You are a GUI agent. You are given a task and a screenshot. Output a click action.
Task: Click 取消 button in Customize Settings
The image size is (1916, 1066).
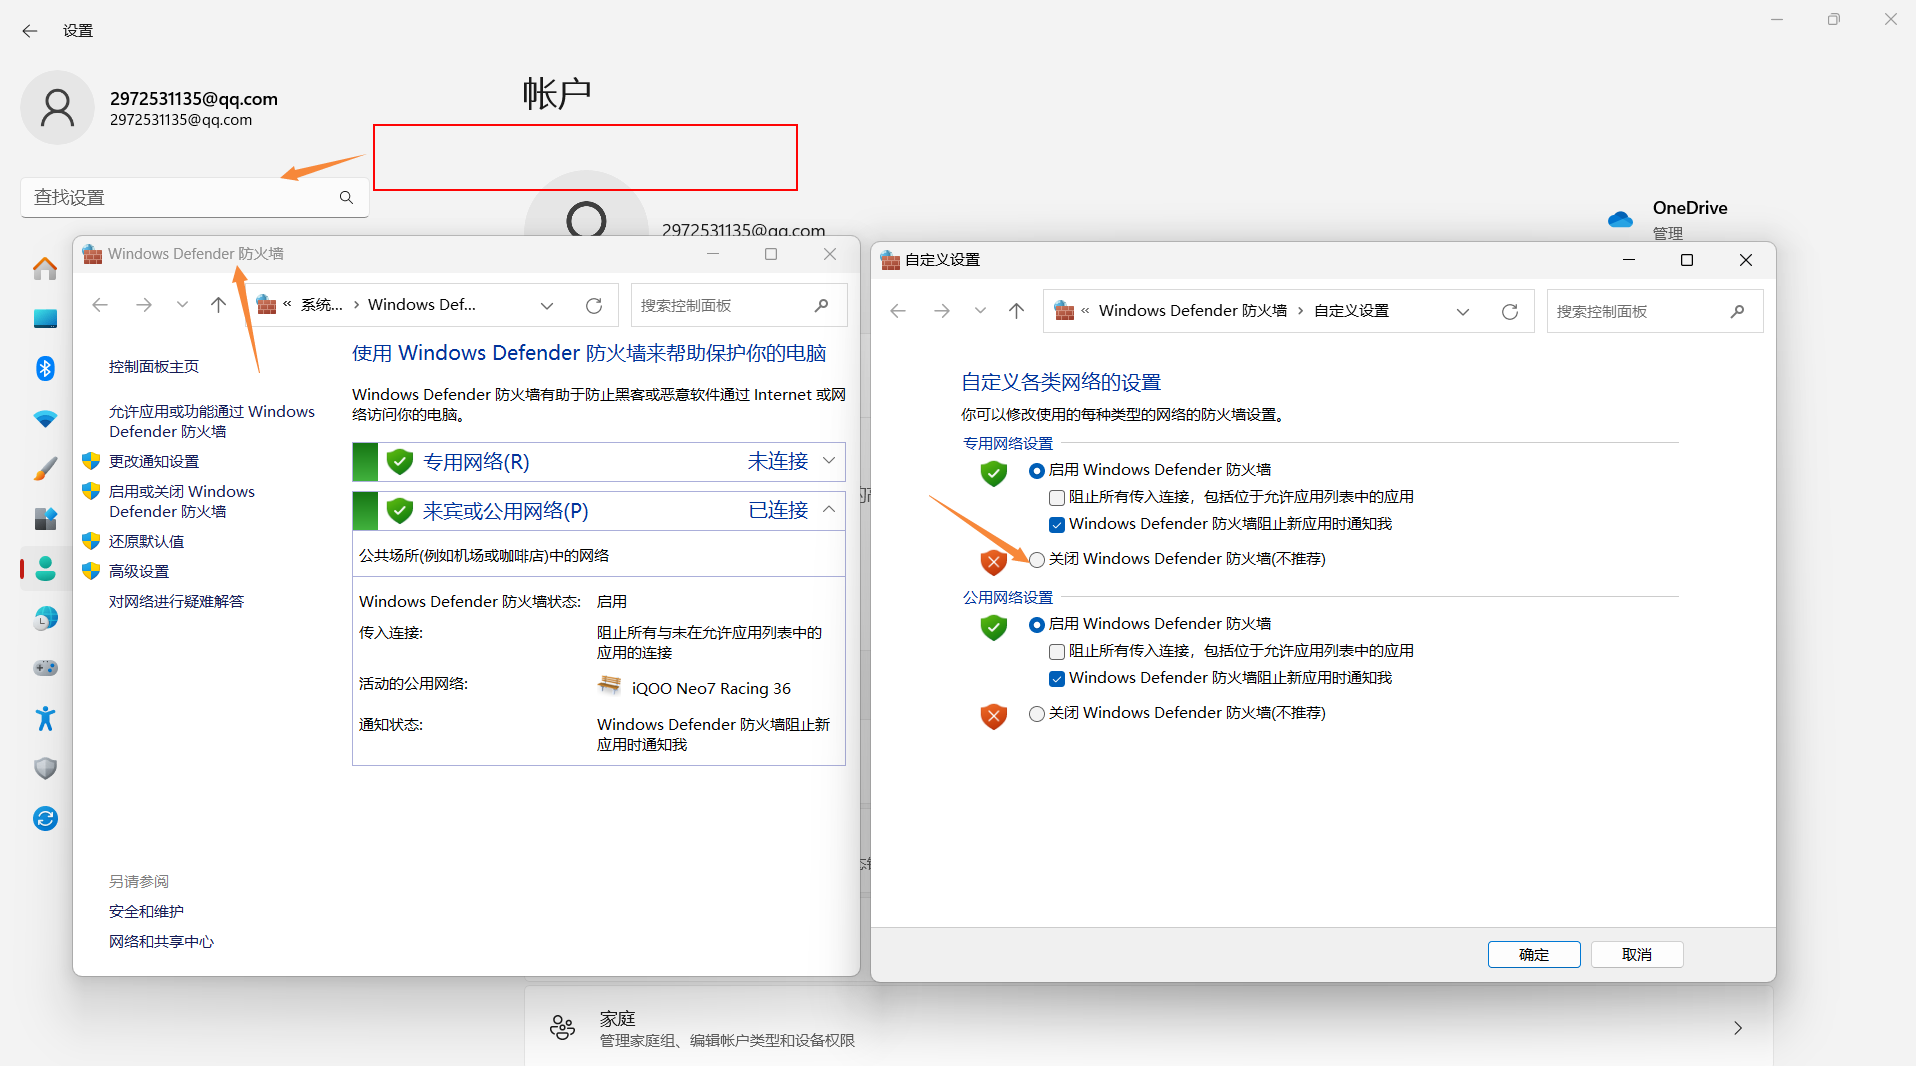point(1637,955)
